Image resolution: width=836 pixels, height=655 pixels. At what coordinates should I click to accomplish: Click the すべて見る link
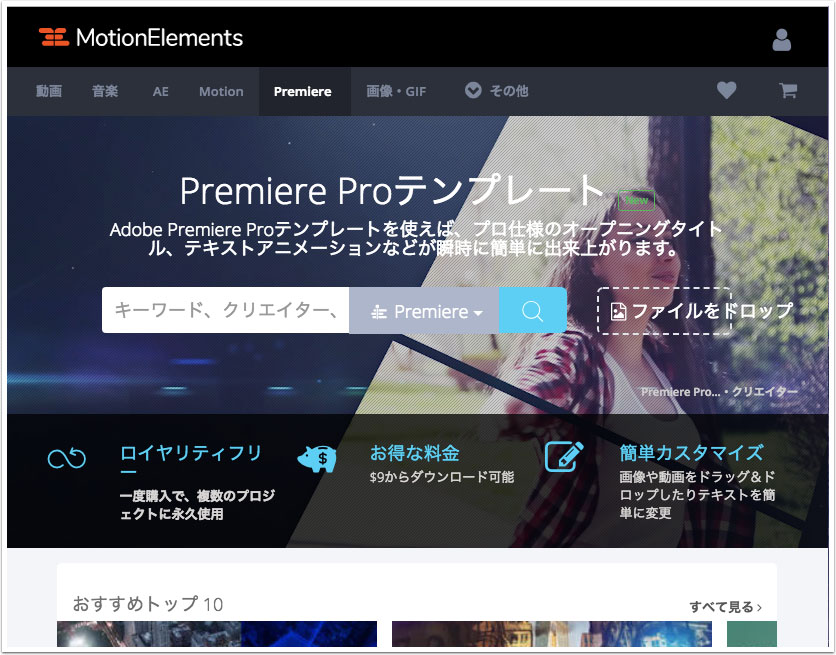[x=725, y=607]
